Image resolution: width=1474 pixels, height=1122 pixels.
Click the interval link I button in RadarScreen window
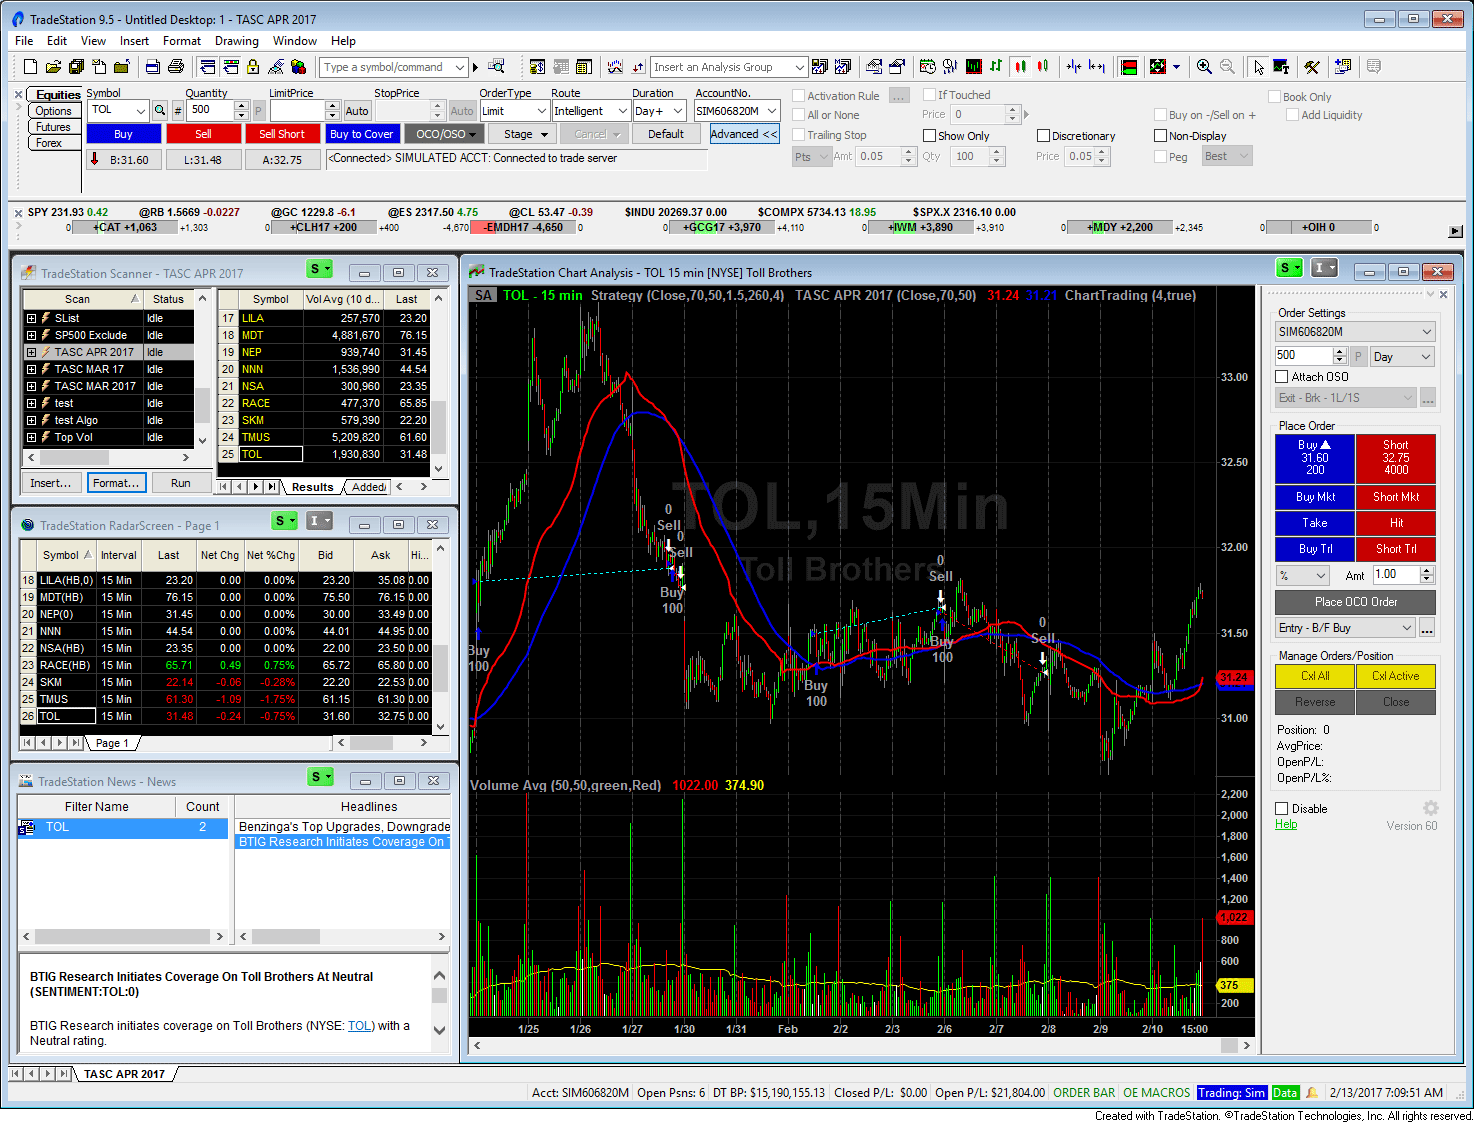(x=319, y=521)
